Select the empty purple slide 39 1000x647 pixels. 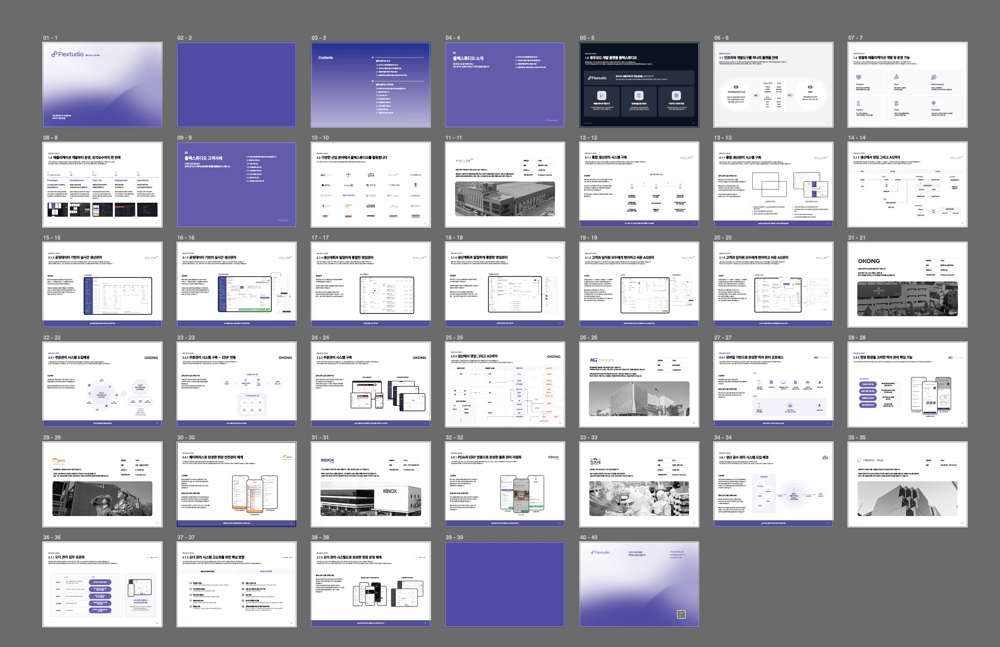pos(504,584)
